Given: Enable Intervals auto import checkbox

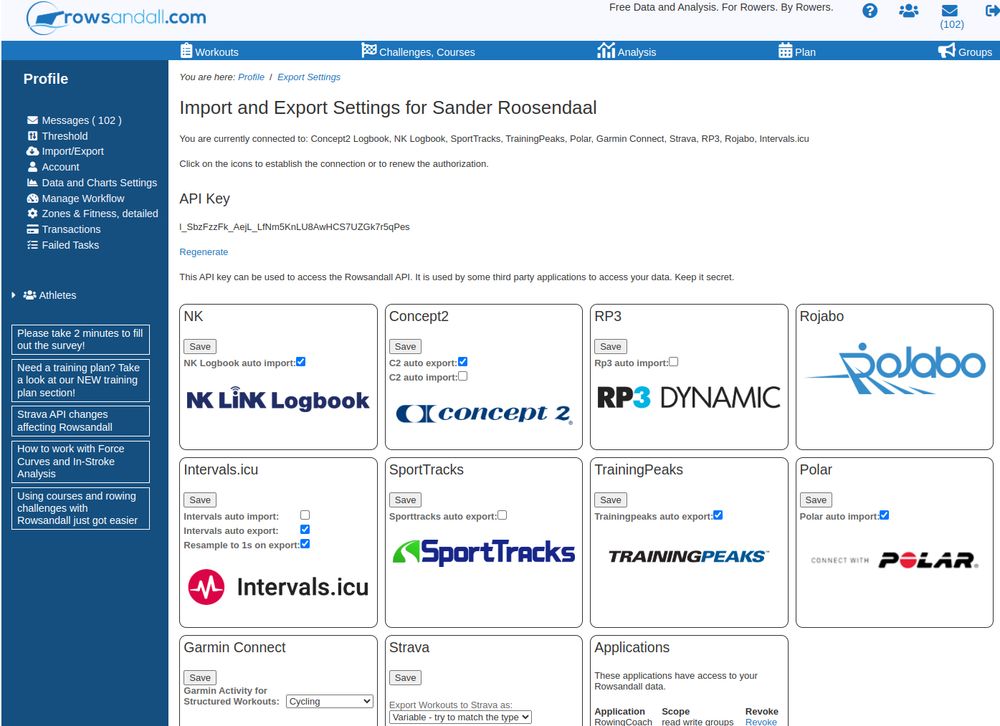Looking at the screenshot, I should click(x=305, y=515).
